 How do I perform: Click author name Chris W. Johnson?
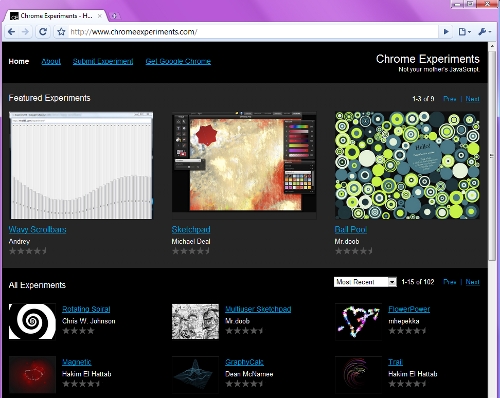pos(89,321)
